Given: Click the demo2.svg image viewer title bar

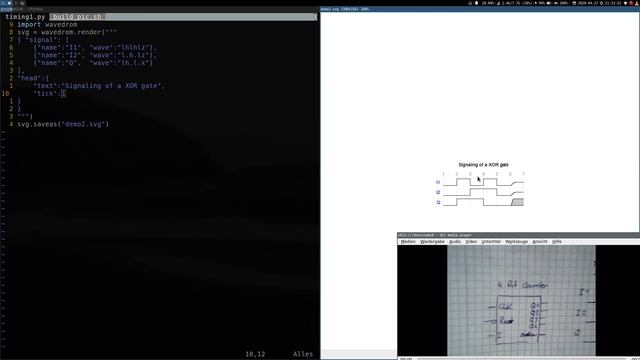Looking at the screenshot, I should point(480,9).
